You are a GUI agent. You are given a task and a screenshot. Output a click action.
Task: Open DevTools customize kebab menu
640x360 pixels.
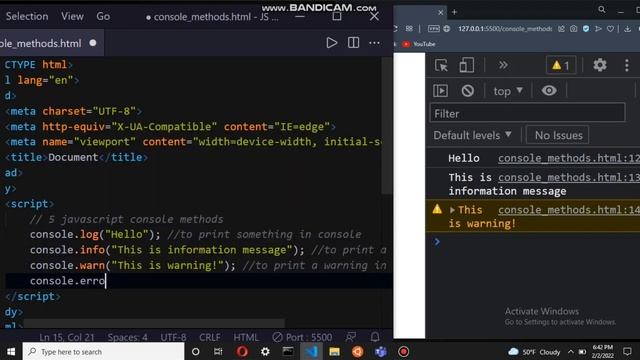(x=627, y=65)
